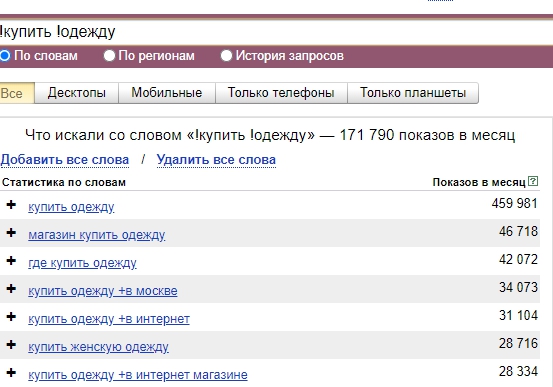
Task: Add 'купить одежду' with its plus icon
Action: pos(11,205)
